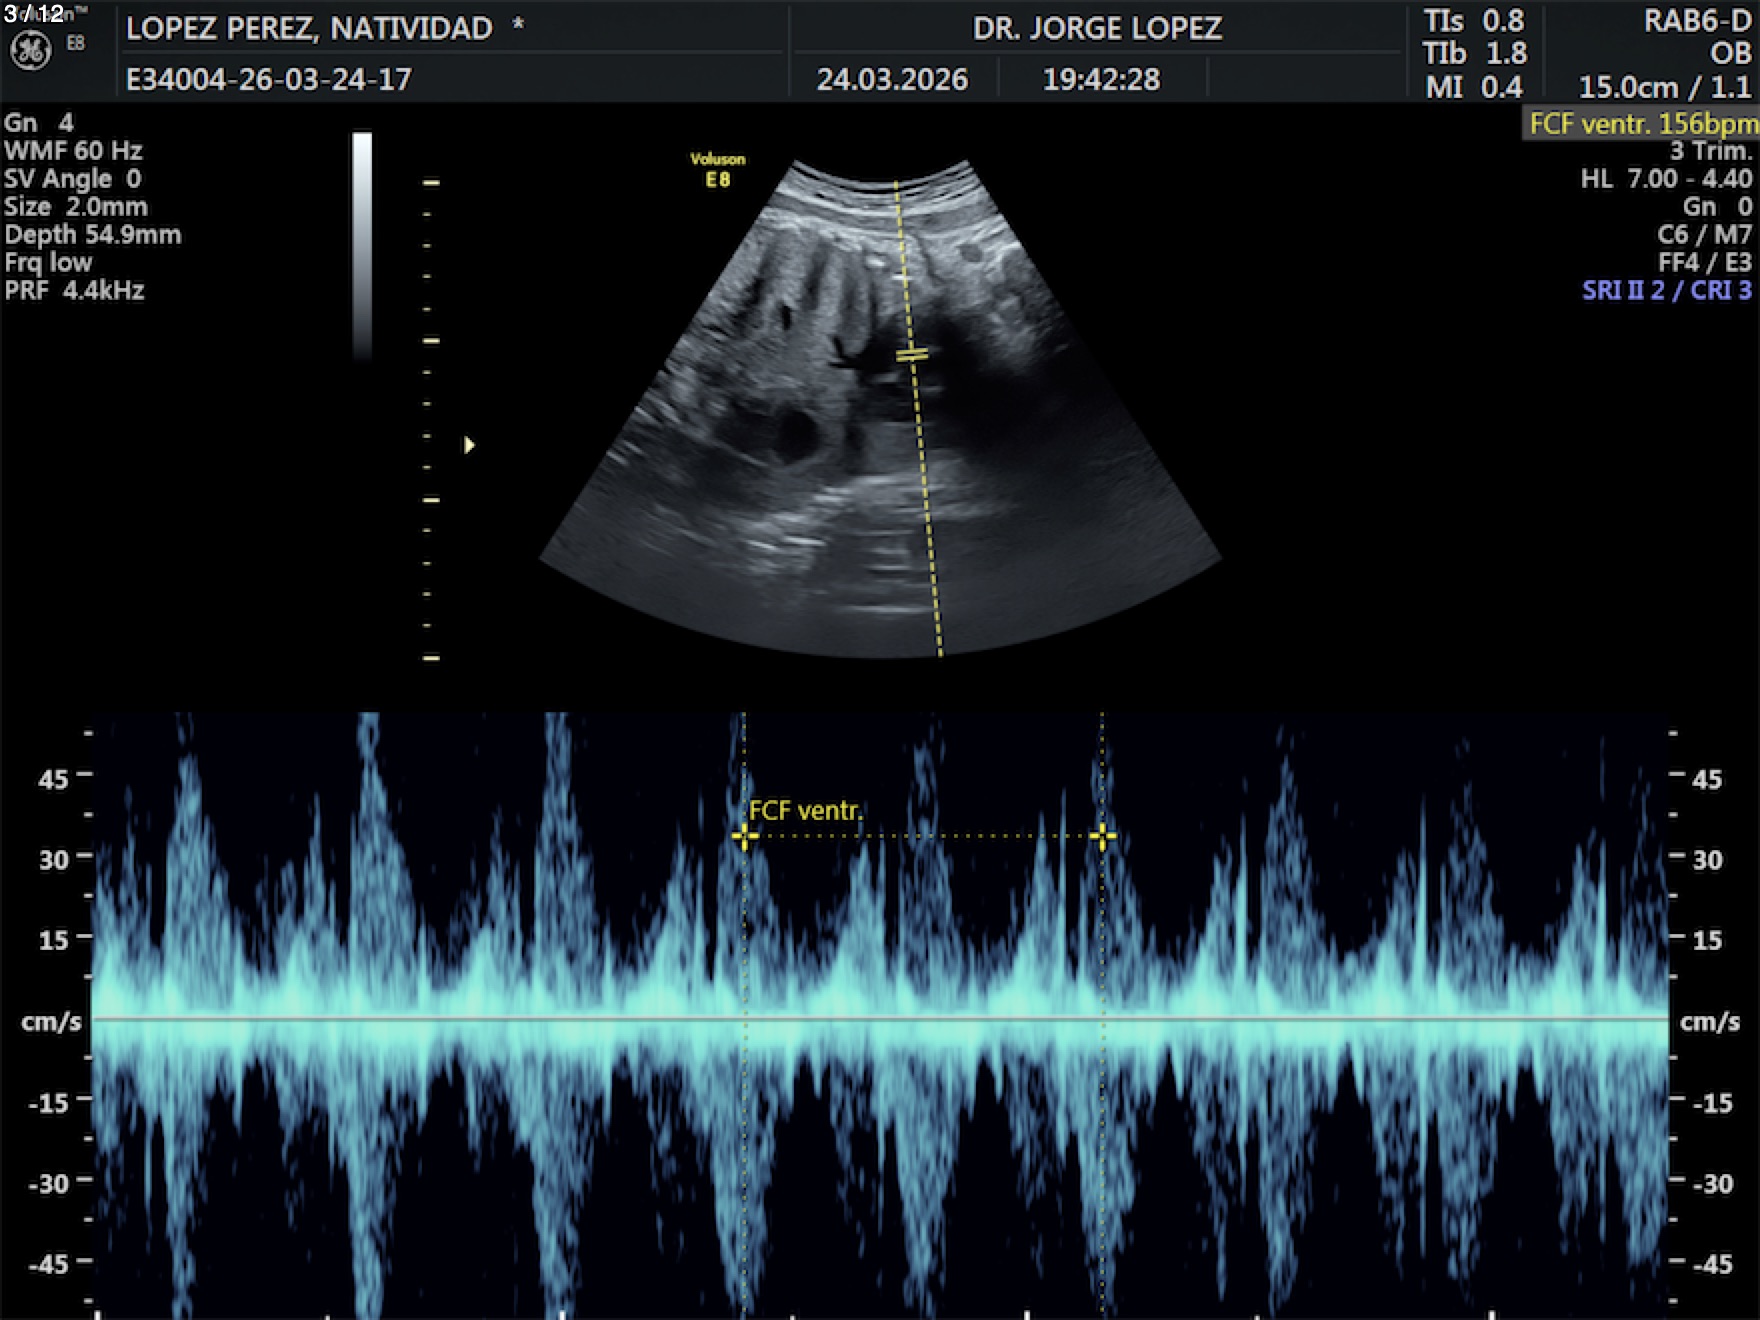Click patient name LOPEZ PEREZ, NATIVIDAD

[309, 28]
